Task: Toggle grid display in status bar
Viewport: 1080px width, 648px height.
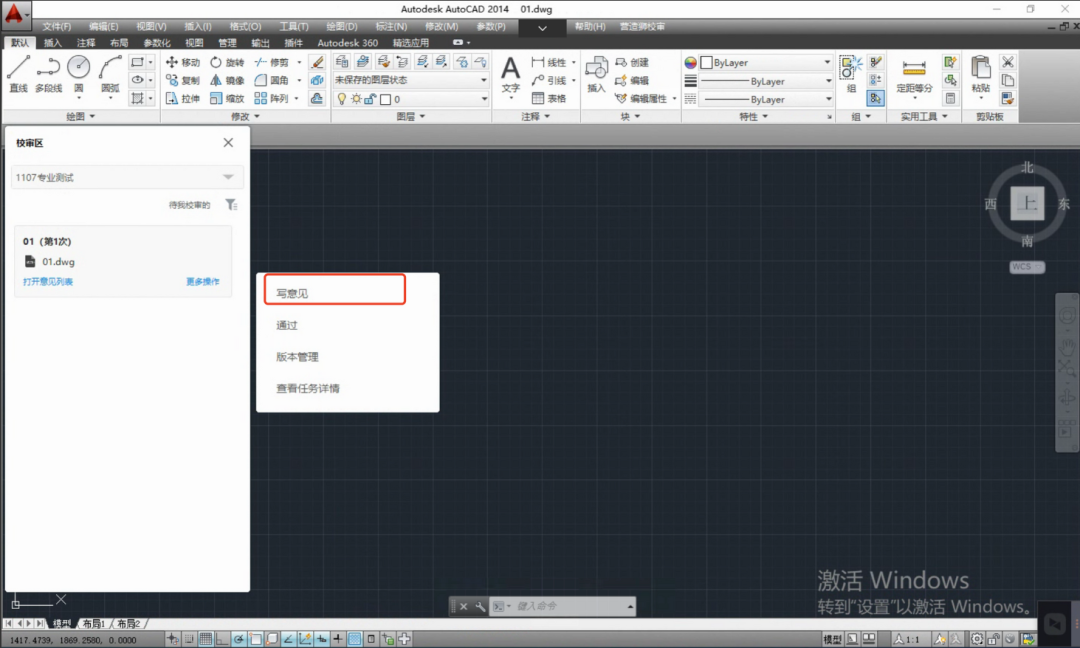Action: click(x=205, y=639)
